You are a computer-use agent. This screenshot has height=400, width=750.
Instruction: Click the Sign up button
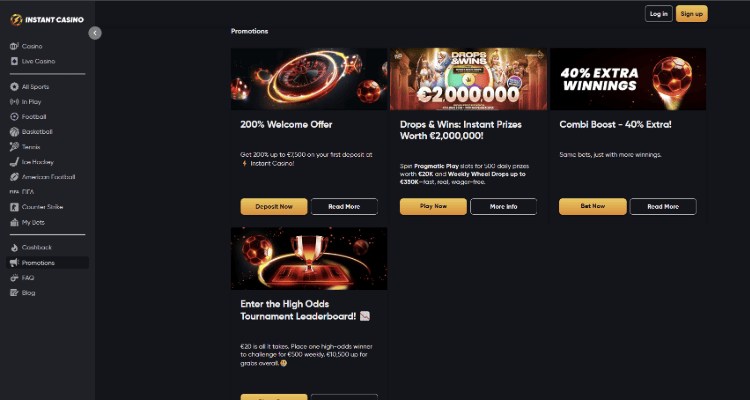(x=692, y=14)
